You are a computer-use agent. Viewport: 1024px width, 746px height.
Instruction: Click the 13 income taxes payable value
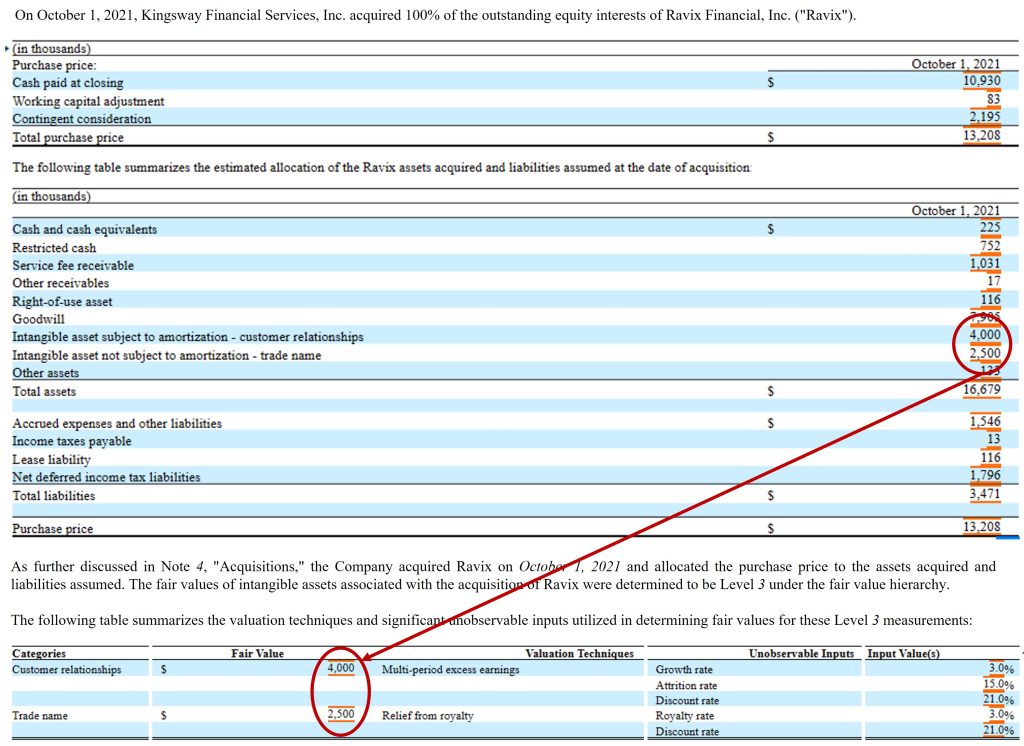993,439
